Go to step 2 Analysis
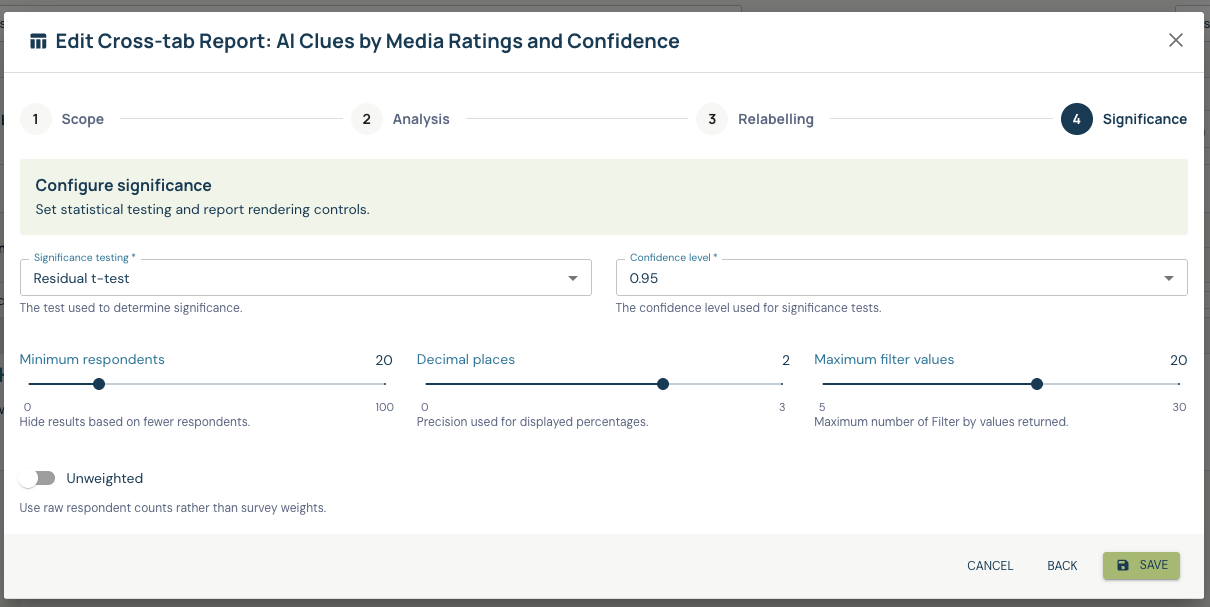Image resolution: width=1210 pixels, height=607 pixels. [401, 119]
